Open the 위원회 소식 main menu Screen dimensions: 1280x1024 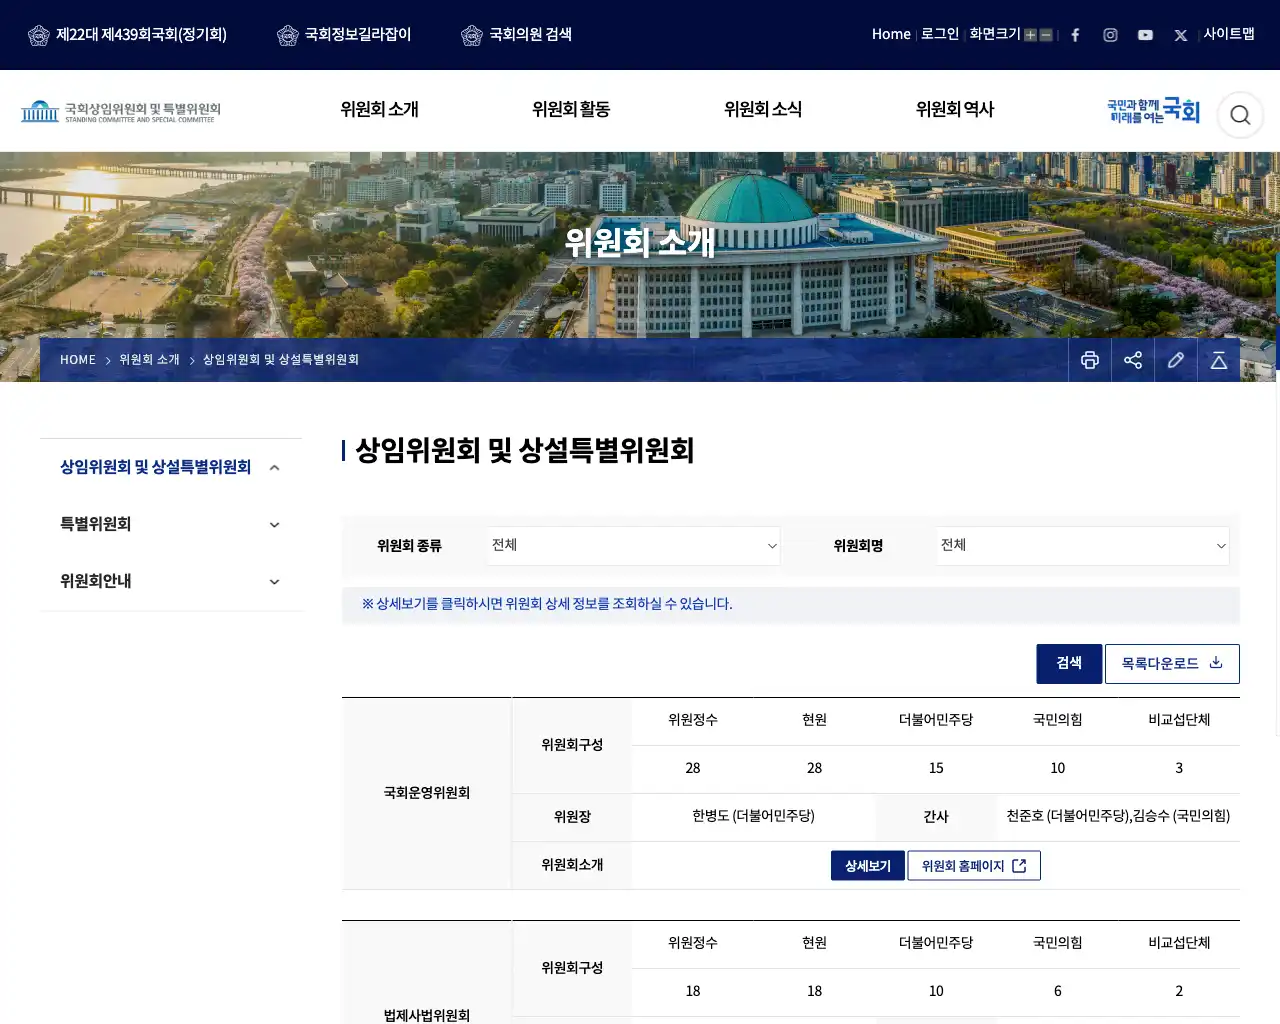tap(763, 110)
